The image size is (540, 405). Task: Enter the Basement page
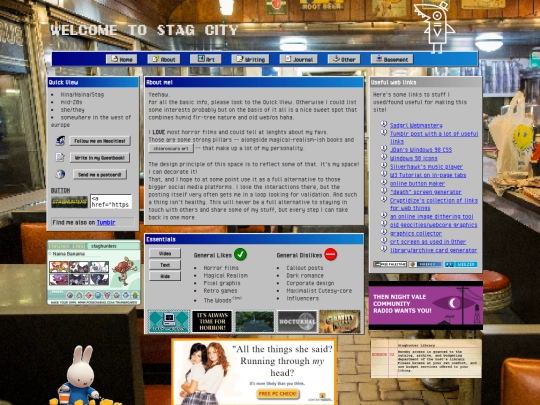[x=392, y=59]
